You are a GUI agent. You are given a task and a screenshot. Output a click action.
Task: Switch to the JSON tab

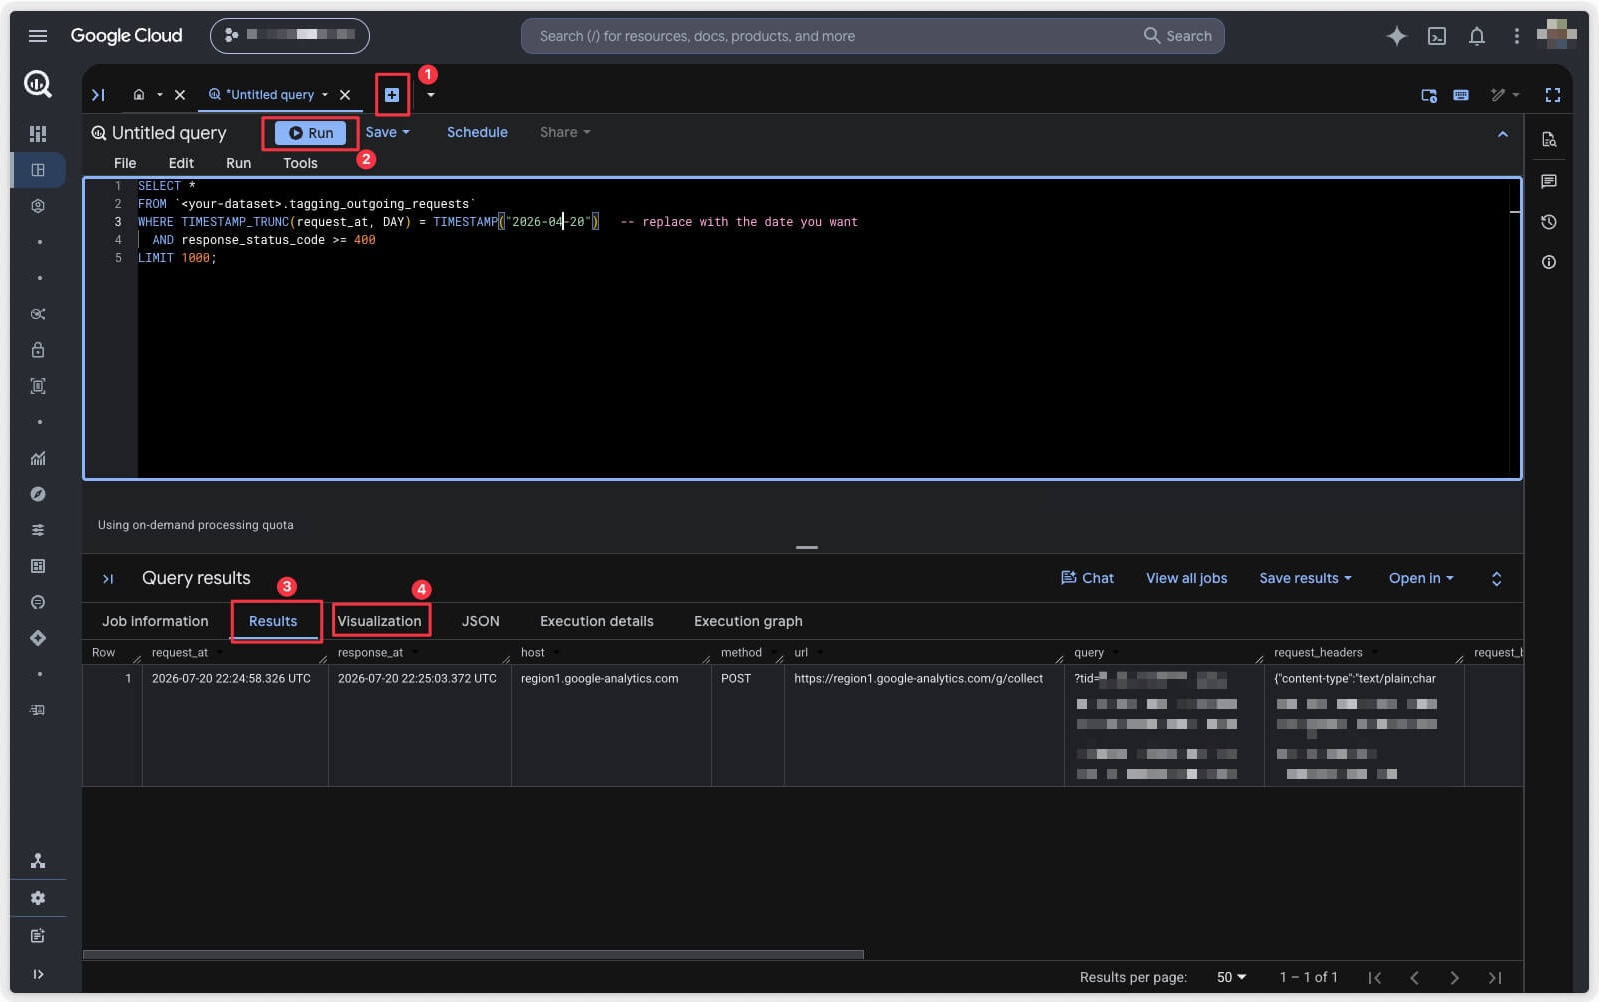pyautogui.click(x=480, y=621)
